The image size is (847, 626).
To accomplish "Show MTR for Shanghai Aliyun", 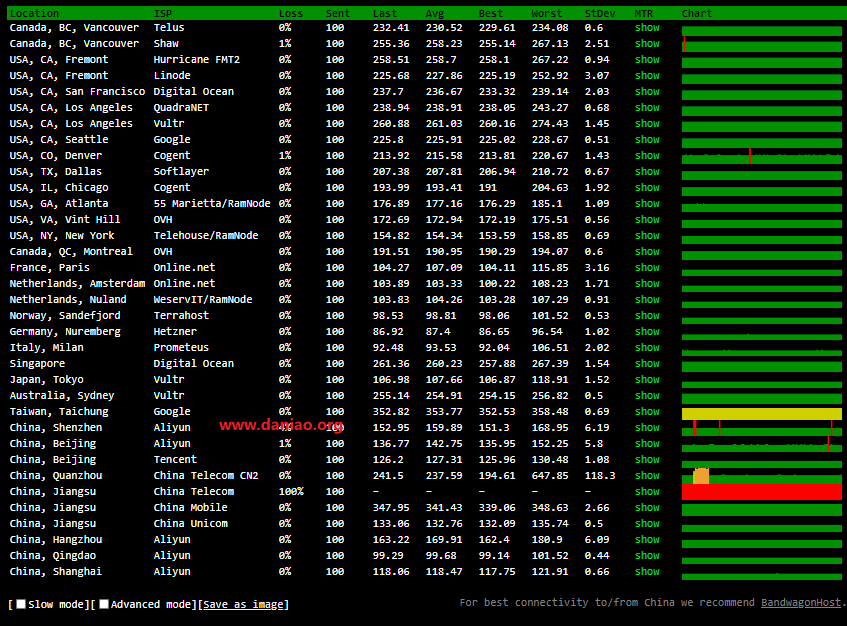I will (647, 571).
